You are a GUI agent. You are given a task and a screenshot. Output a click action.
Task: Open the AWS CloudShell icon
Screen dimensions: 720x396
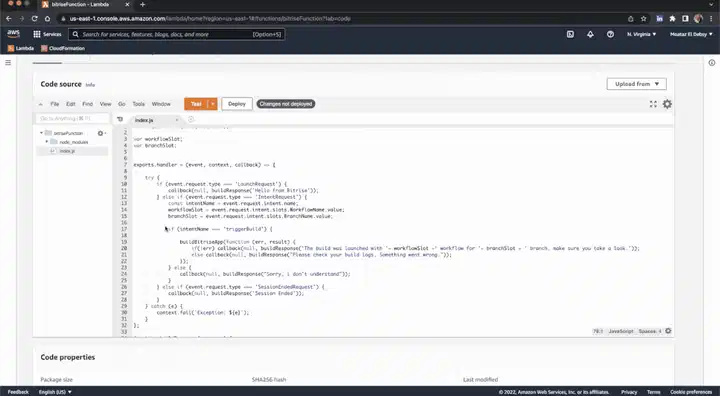(570, 34)
